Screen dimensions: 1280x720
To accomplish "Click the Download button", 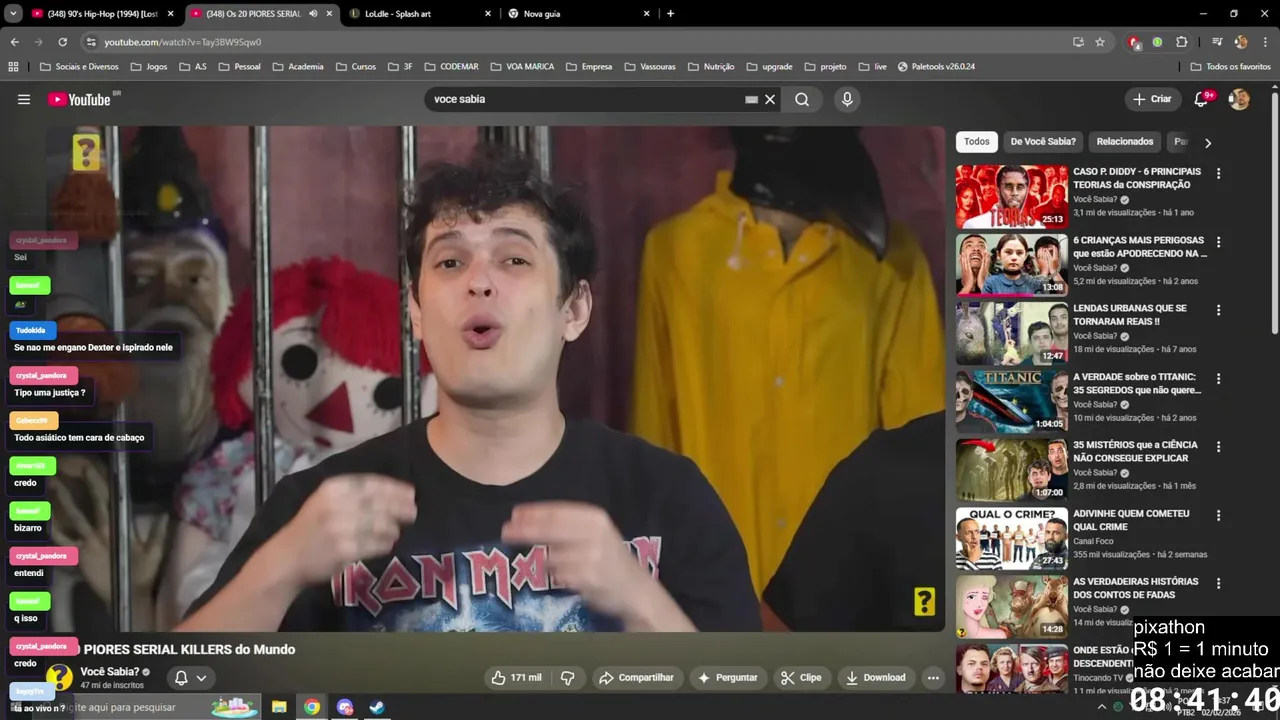I will point(875,677).
